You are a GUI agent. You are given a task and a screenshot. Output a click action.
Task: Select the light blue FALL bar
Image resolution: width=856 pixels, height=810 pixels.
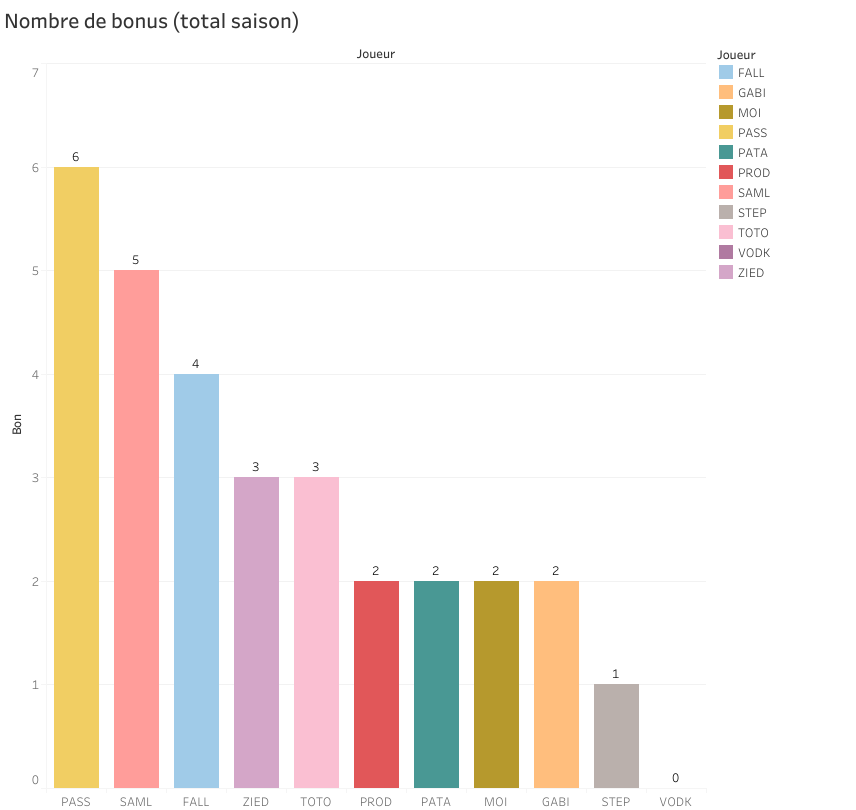click(196, 581)
